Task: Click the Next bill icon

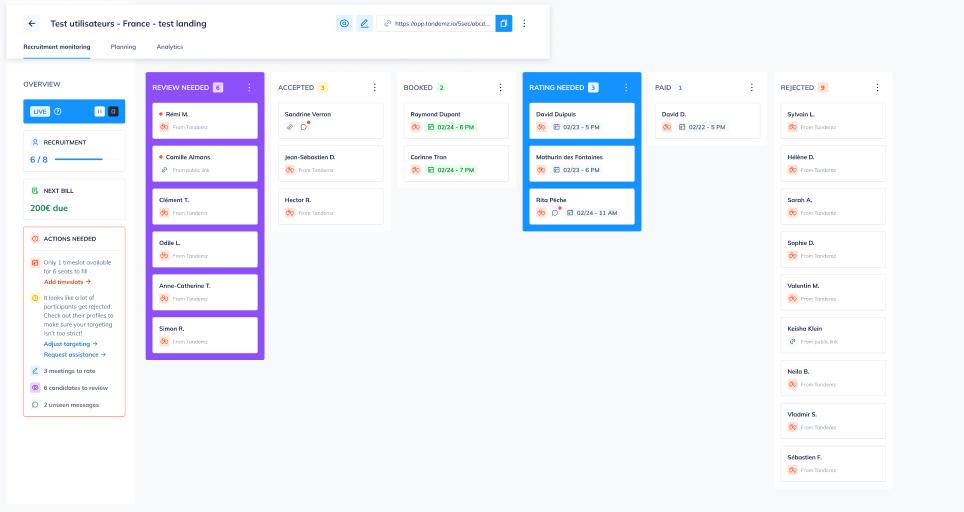Action: tap(35, 191)
